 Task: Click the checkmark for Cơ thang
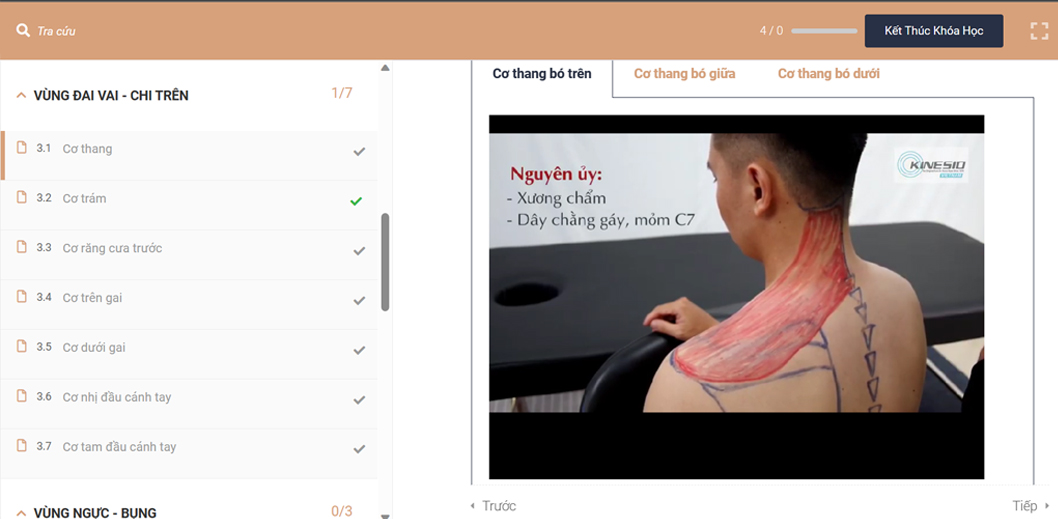tap(359, 151)
